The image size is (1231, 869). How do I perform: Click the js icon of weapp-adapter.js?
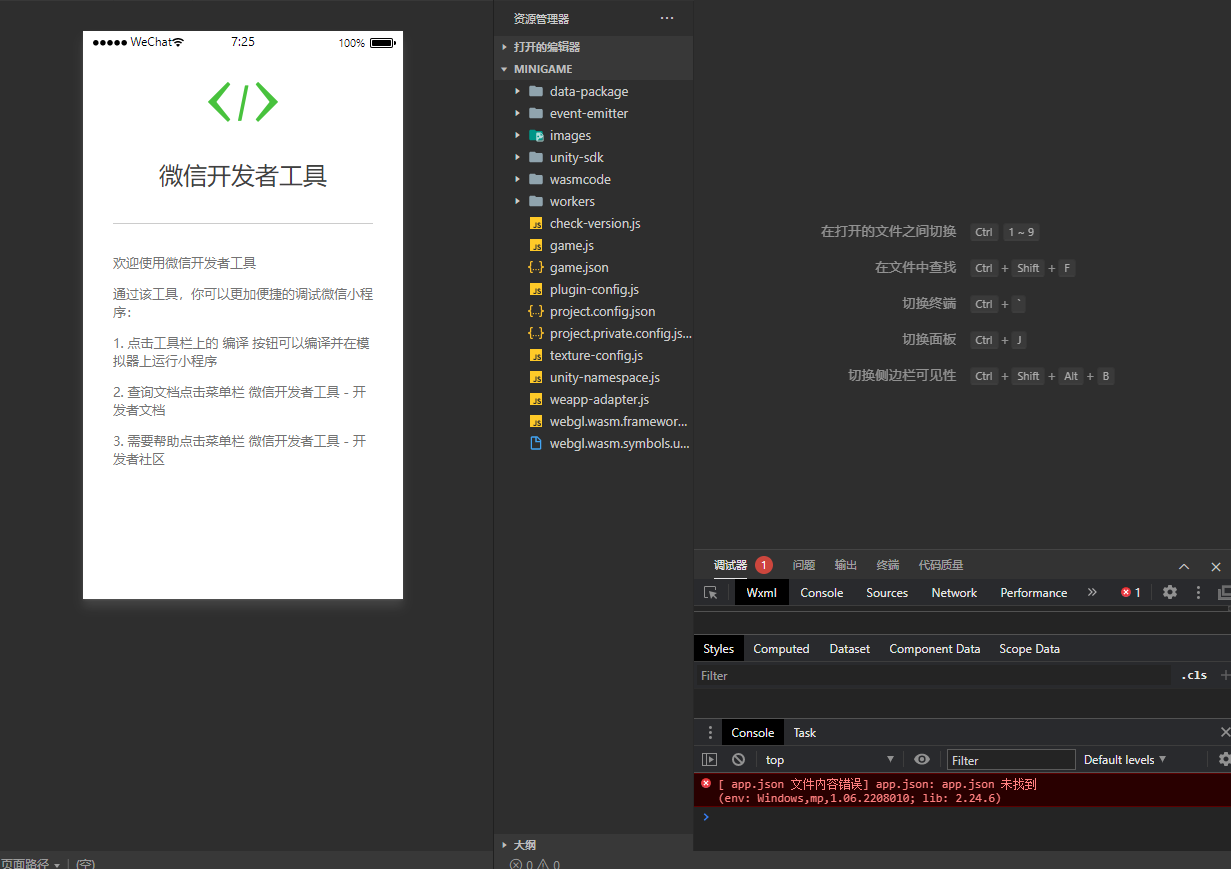(x=536, y=400)
